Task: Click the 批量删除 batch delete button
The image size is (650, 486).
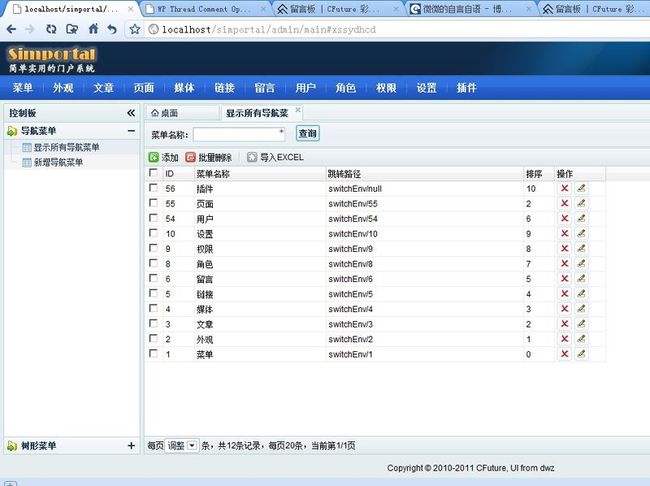Action: [209, 158]
